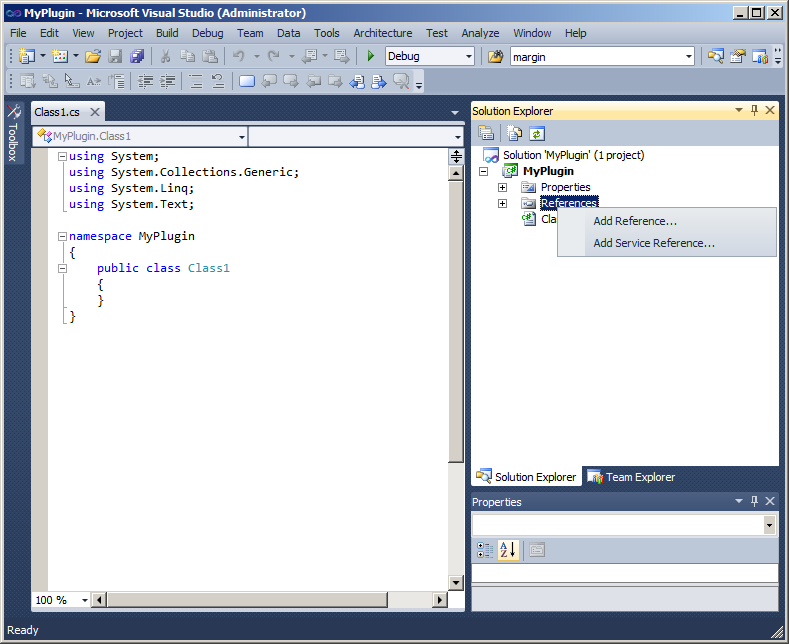789x644 pixels.
Task: Select the Class1.cs document tab
Action: click(x=57, y=112)
